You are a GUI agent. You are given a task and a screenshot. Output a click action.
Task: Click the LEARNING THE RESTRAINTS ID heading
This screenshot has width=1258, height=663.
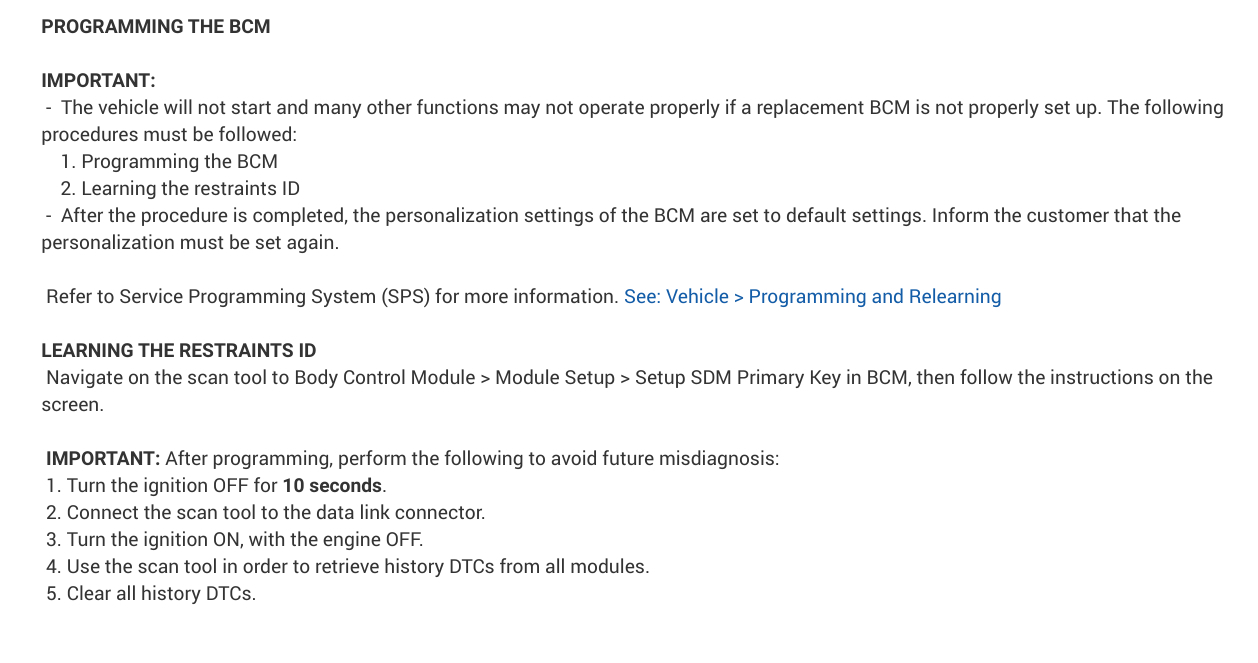(179, 351)
